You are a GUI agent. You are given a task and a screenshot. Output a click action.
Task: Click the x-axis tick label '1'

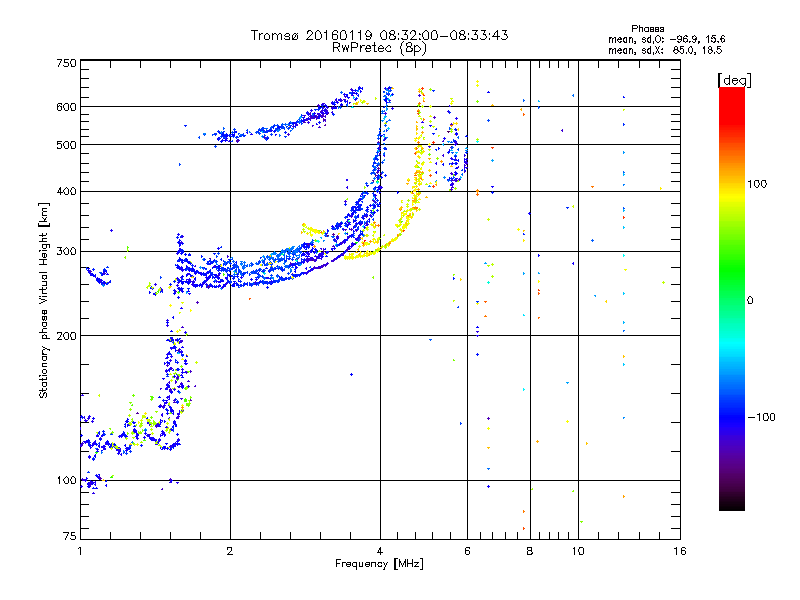80,551
